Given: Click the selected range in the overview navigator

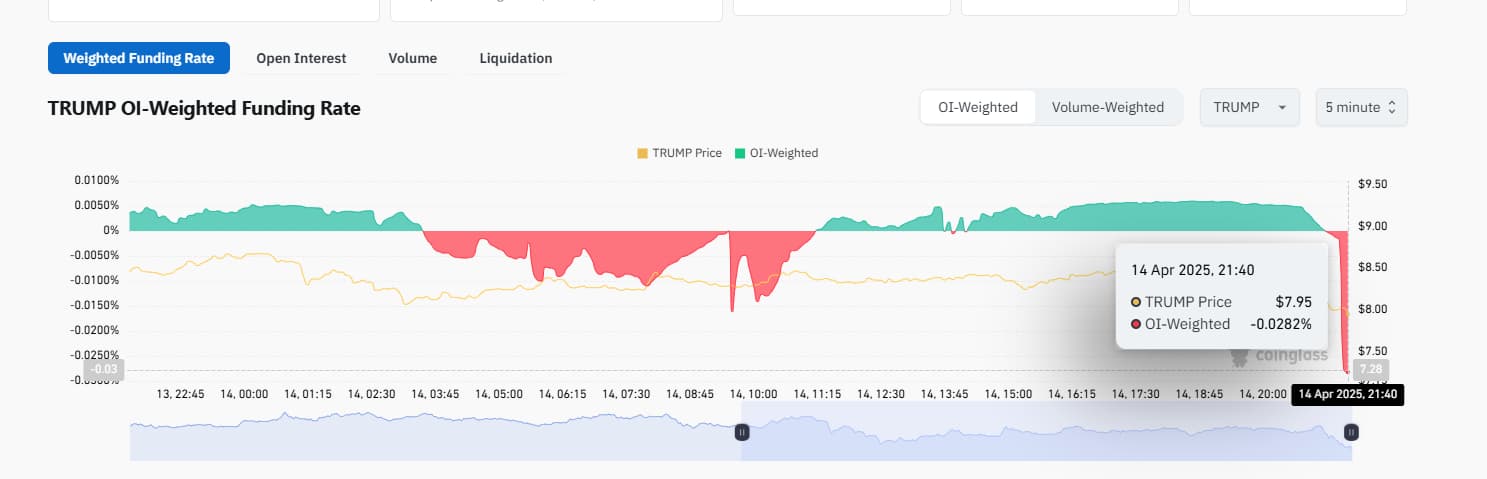Looking at the screenshot, I should pyautogui.click(x=1046, y=432).
